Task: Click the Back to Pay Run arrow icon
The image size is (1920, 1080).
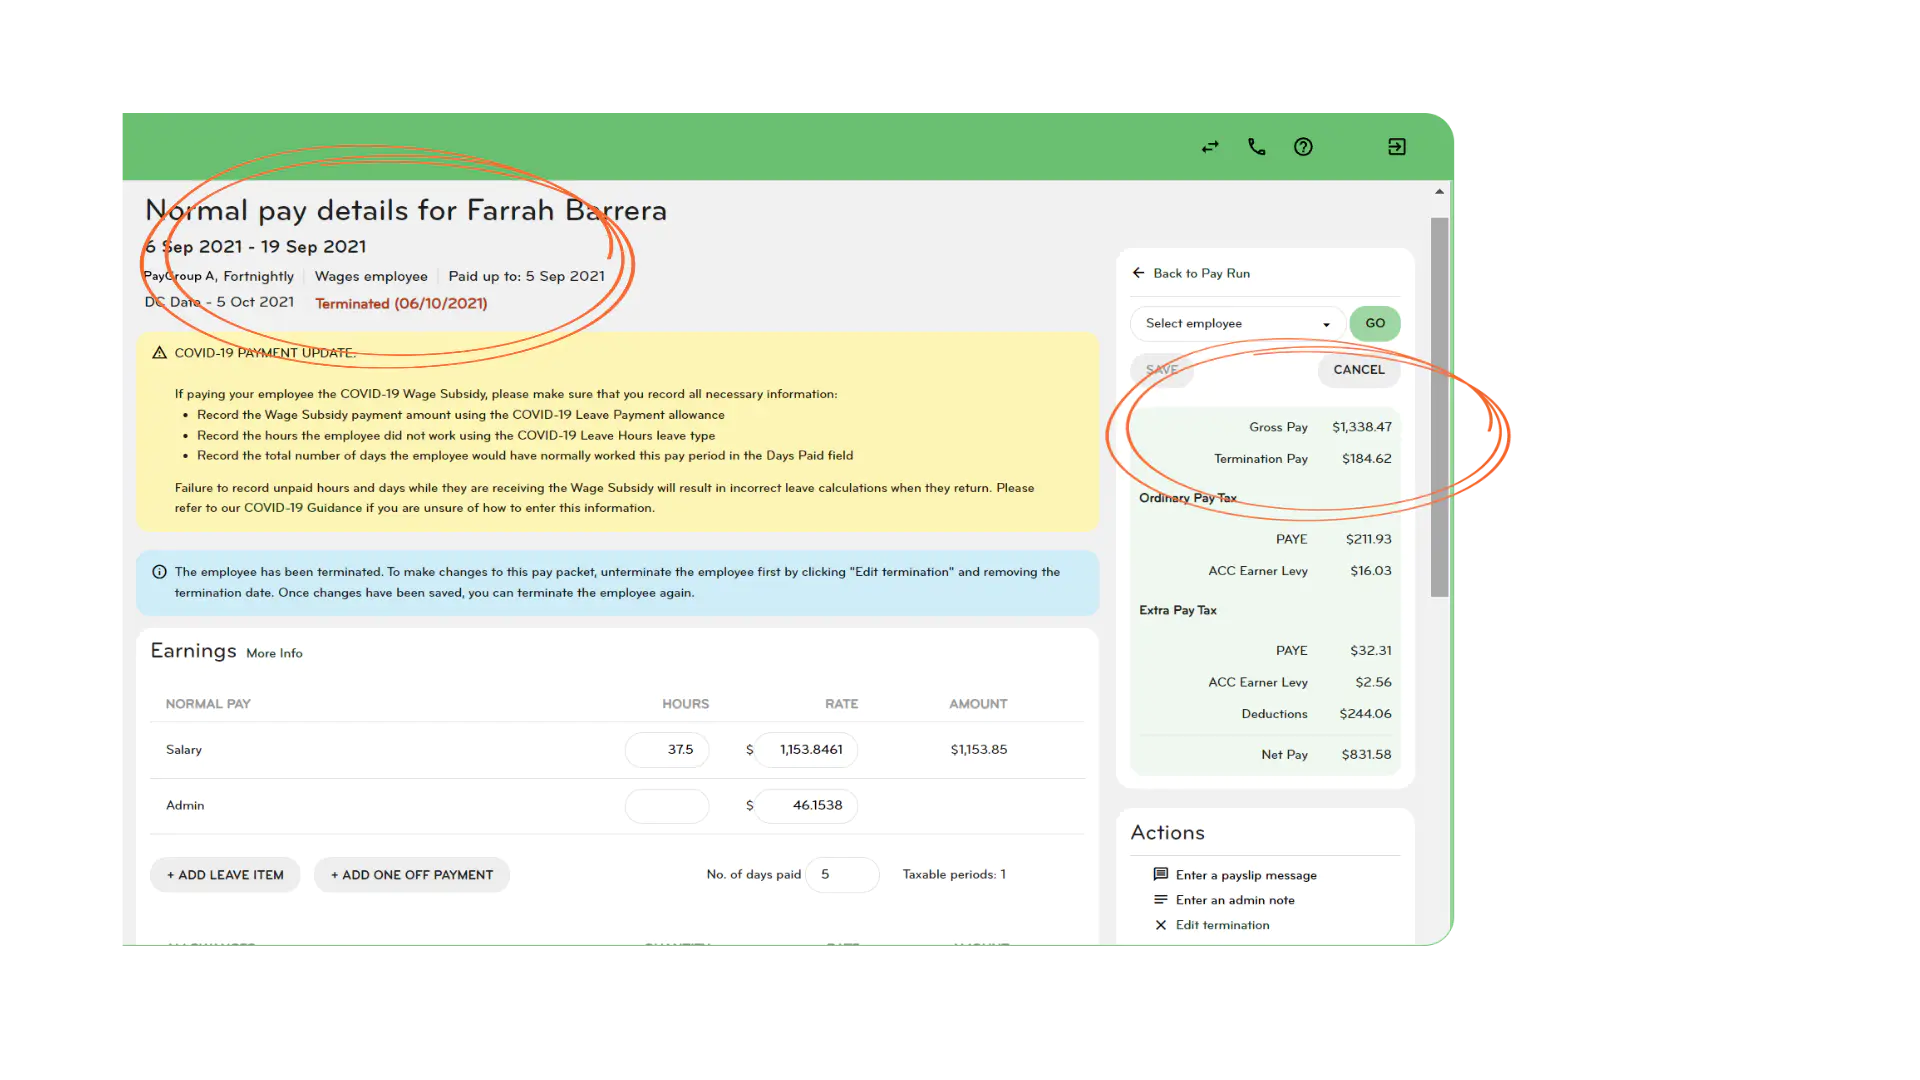Action: [x=1137, y=272]
